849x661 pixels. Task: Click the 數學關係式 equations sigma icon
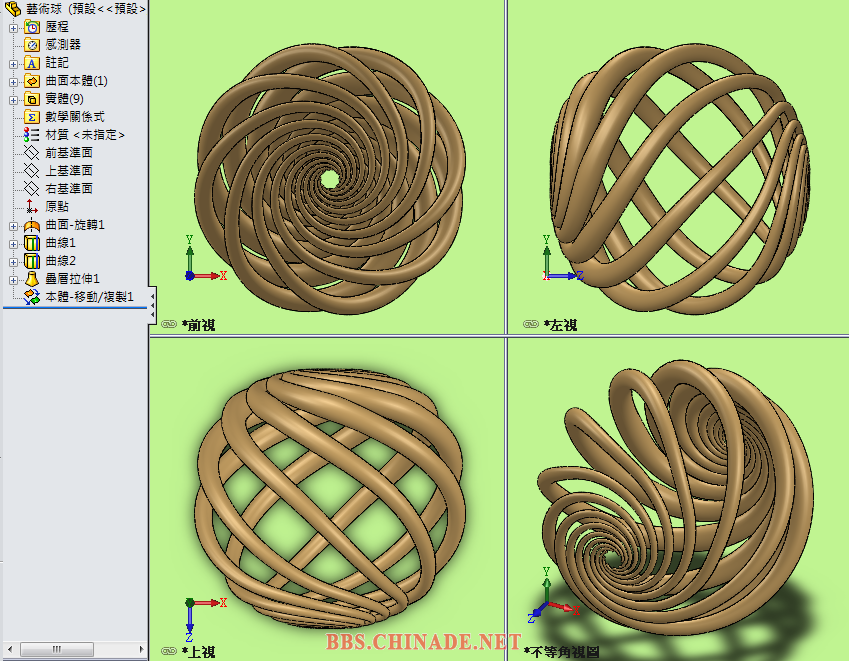32,117
